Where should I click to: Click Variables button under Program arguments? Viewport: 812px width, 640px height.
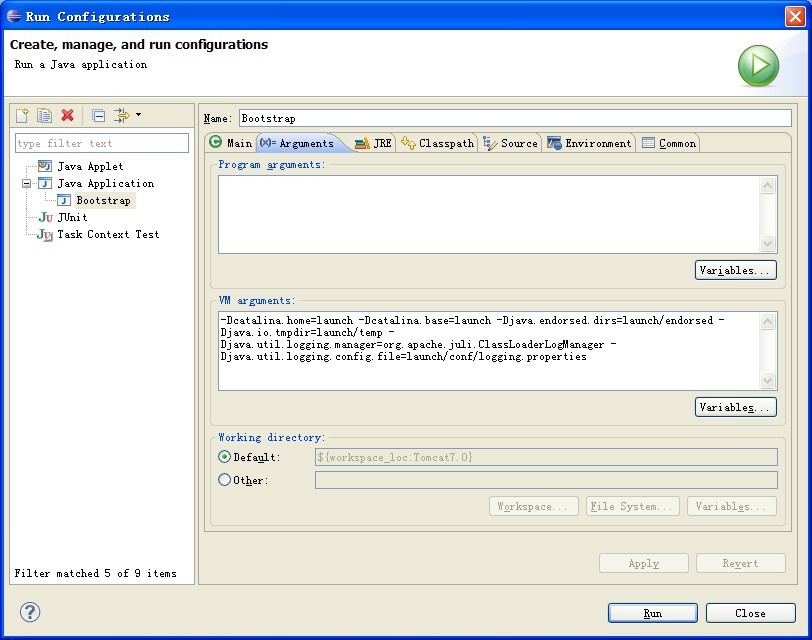point(735,270)
